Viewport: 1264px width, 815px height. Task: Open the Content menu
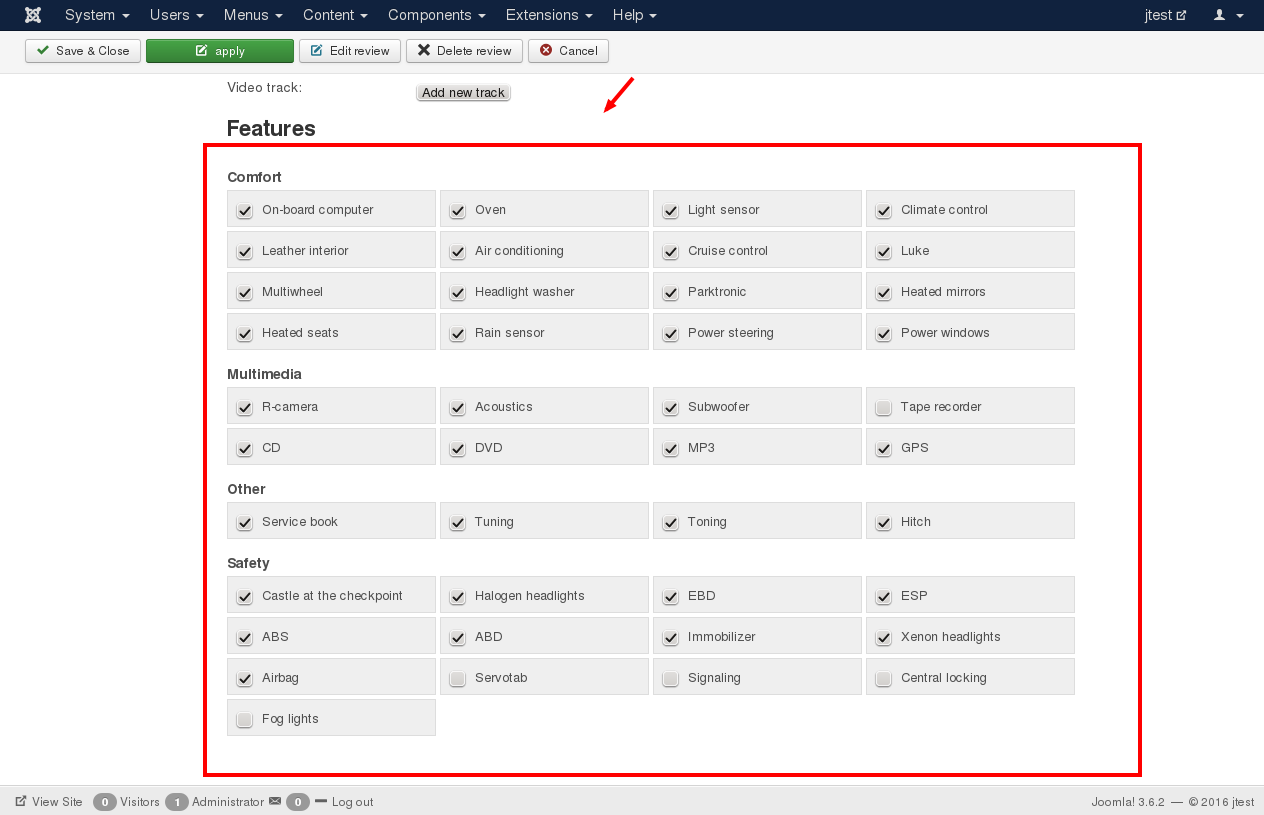tap(335, 15)
